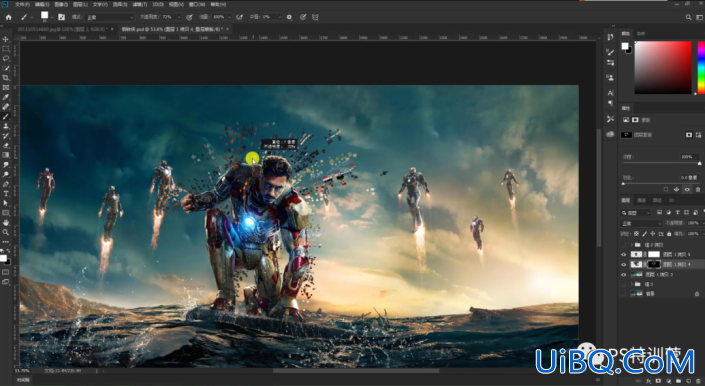705x386 pixels.
Task: Click the add layer style fx icon
Action: 650,381
